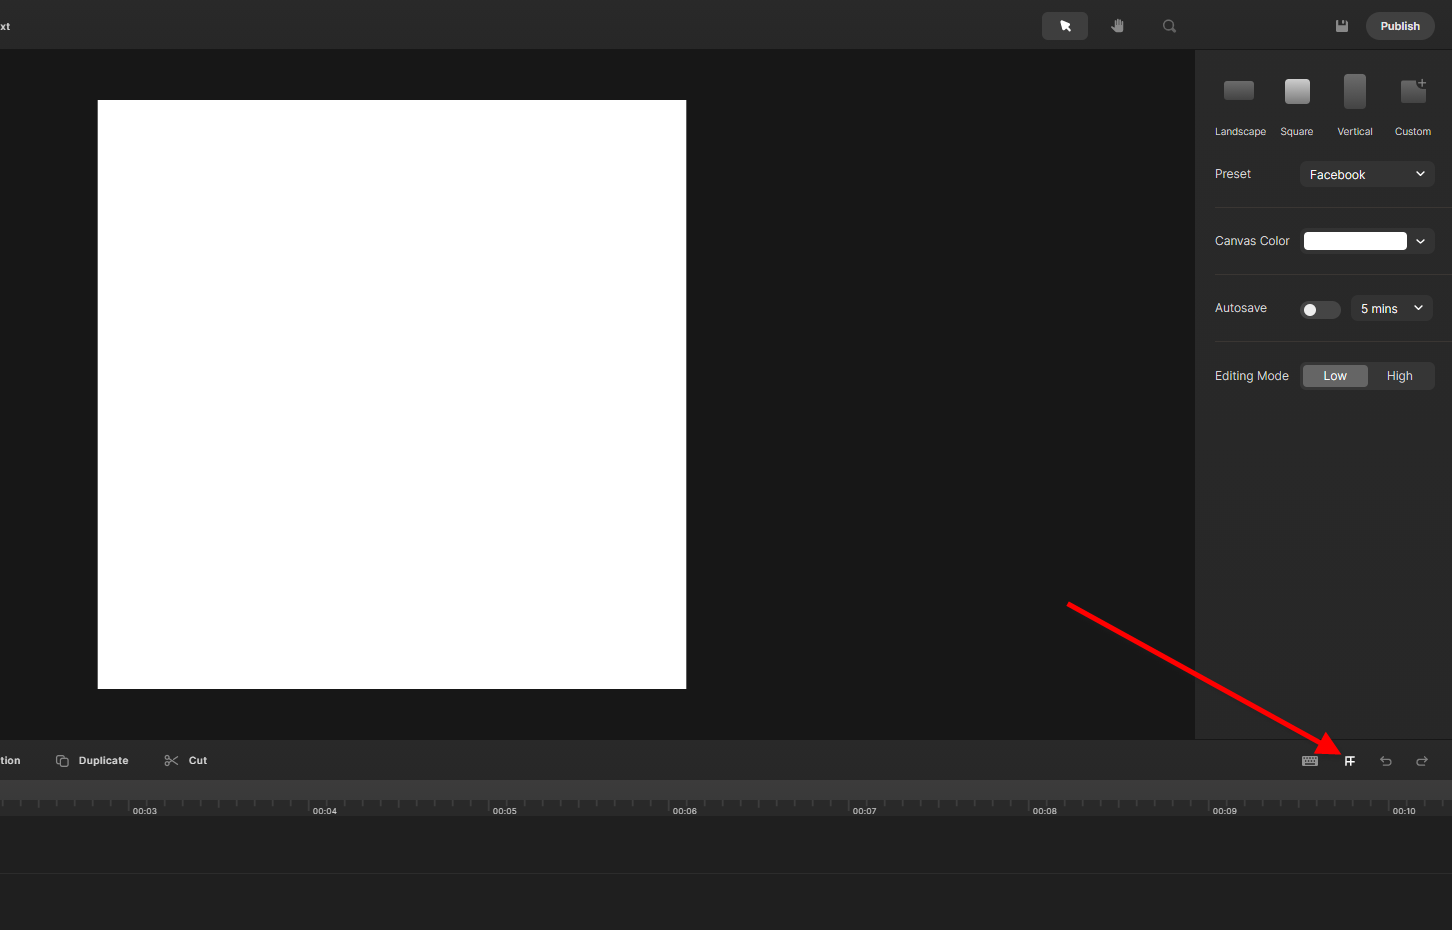Set Editing Mode to High
Screen dimensions: 1452x930
(1400, 376)
